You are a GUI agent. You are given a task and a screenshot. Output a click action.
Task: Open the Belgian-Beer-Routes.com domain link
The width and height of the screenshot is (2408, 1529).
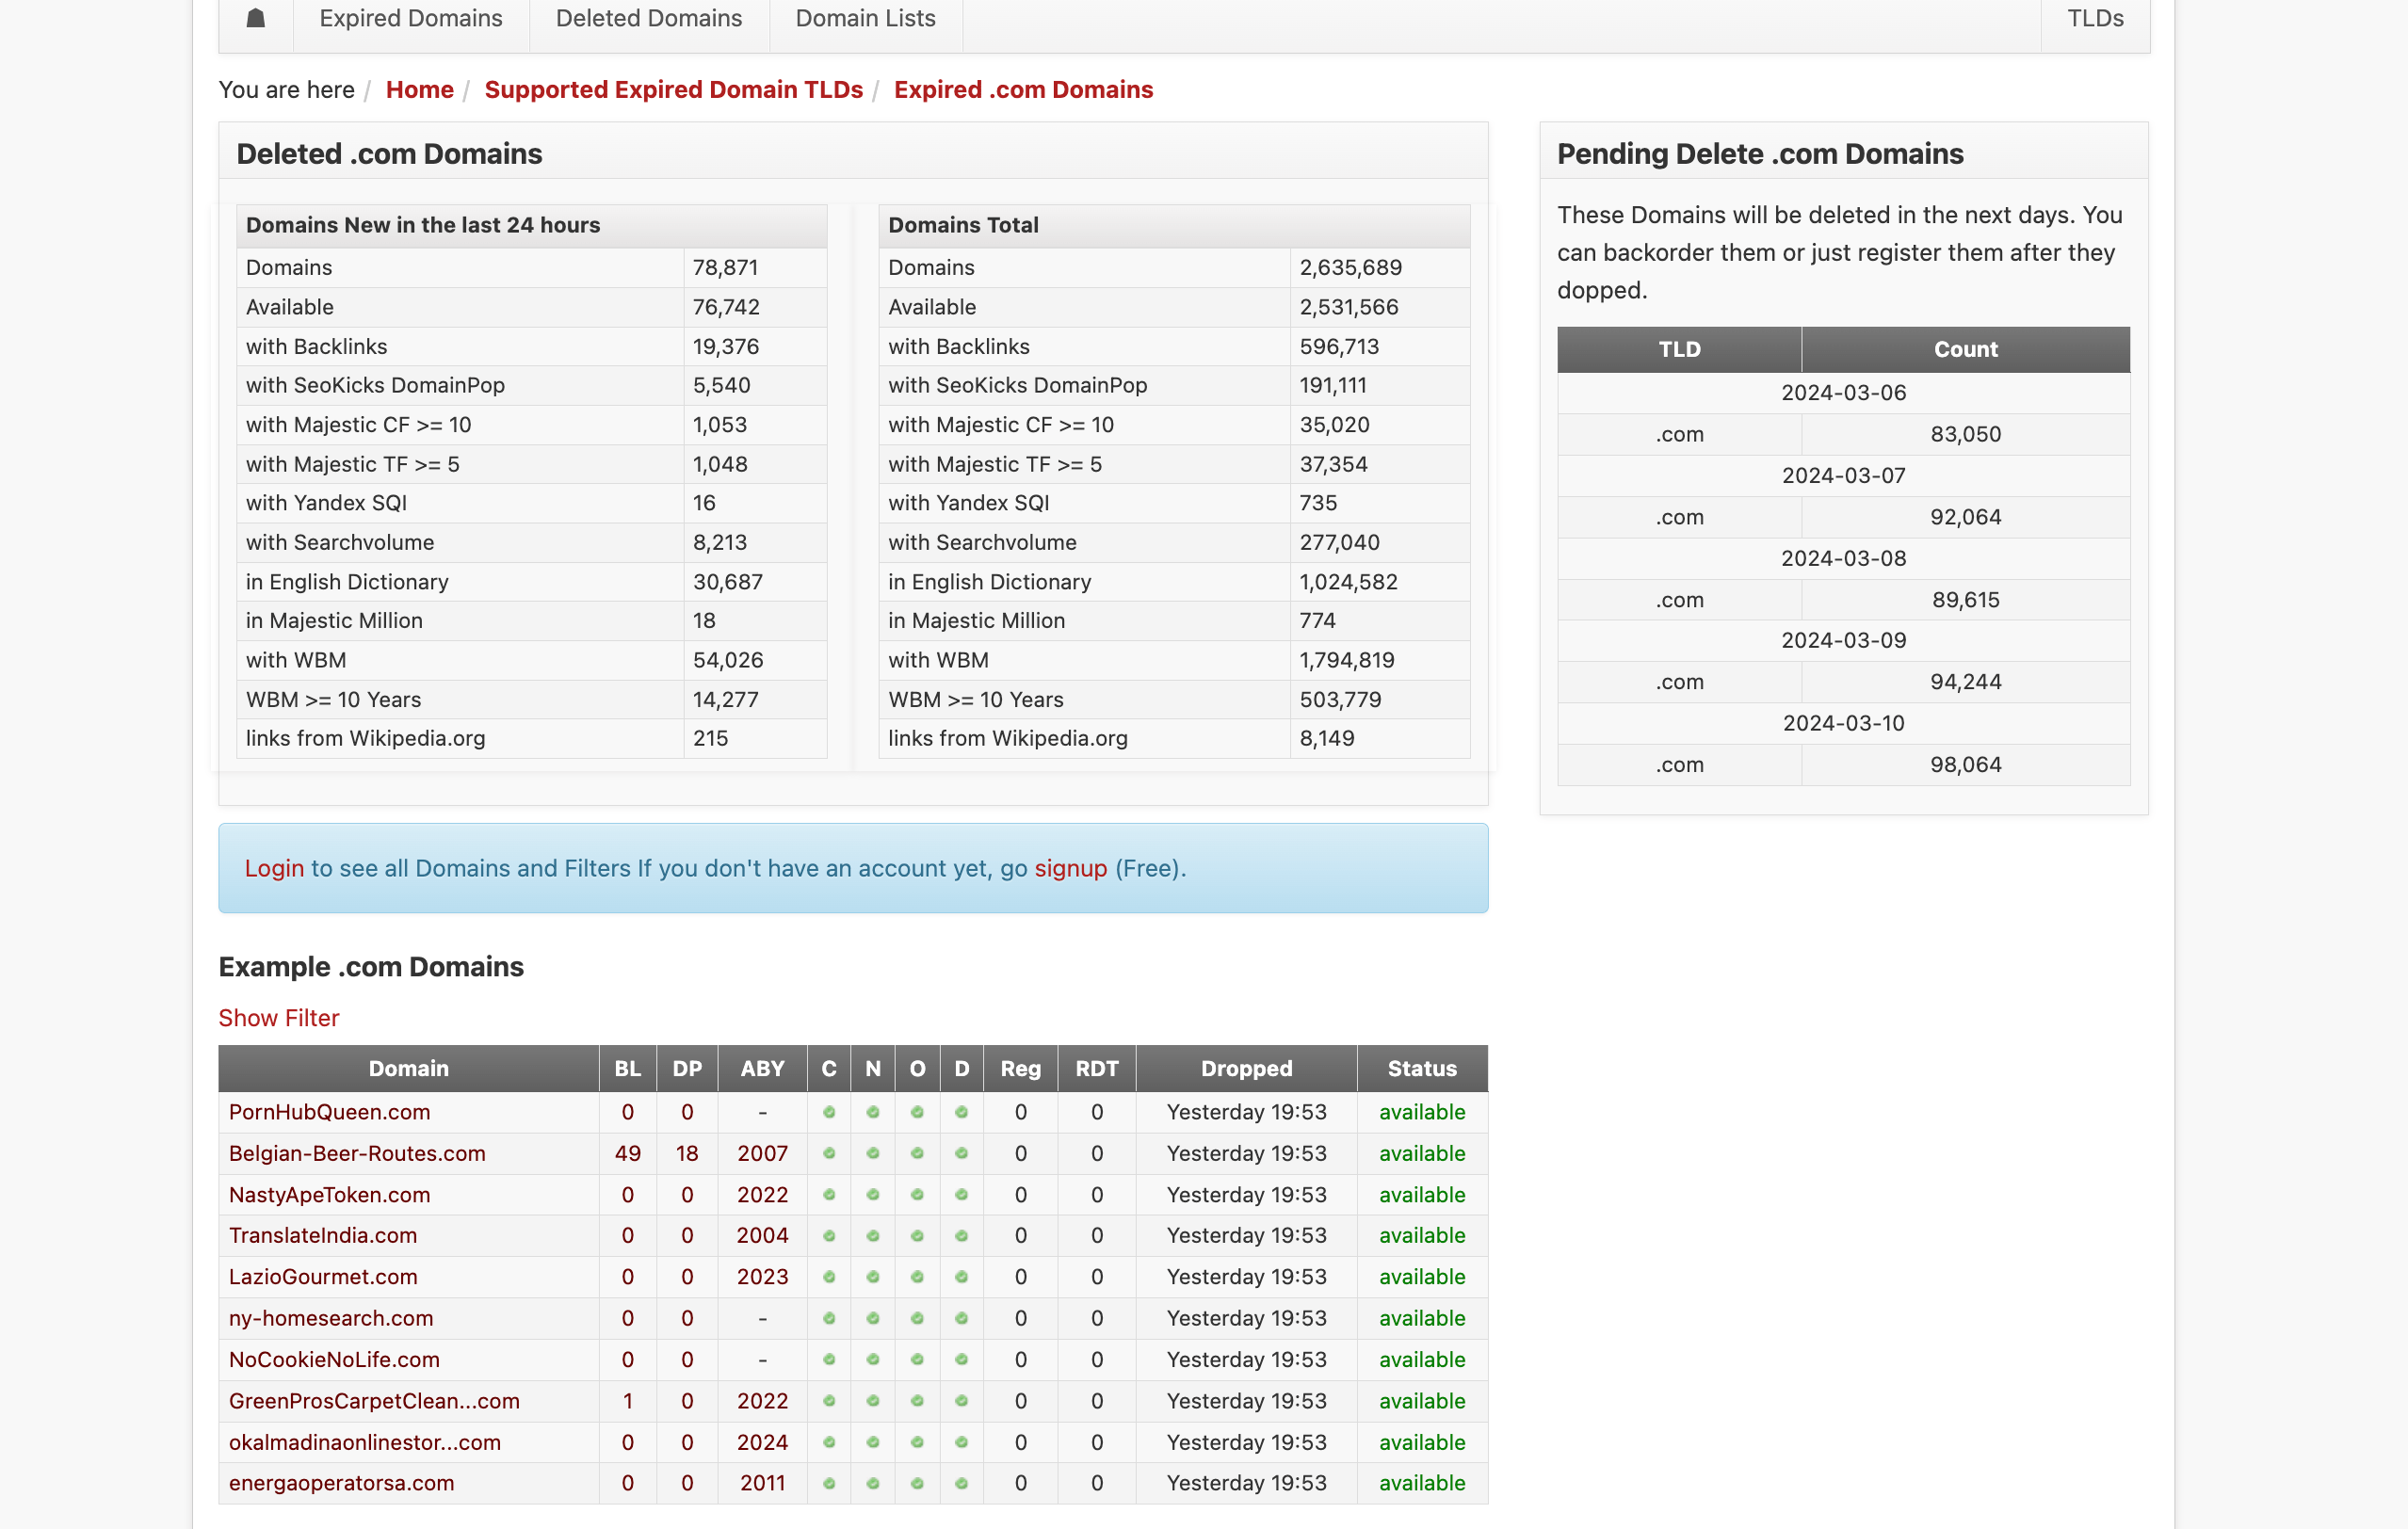(x=357, y=1153)
